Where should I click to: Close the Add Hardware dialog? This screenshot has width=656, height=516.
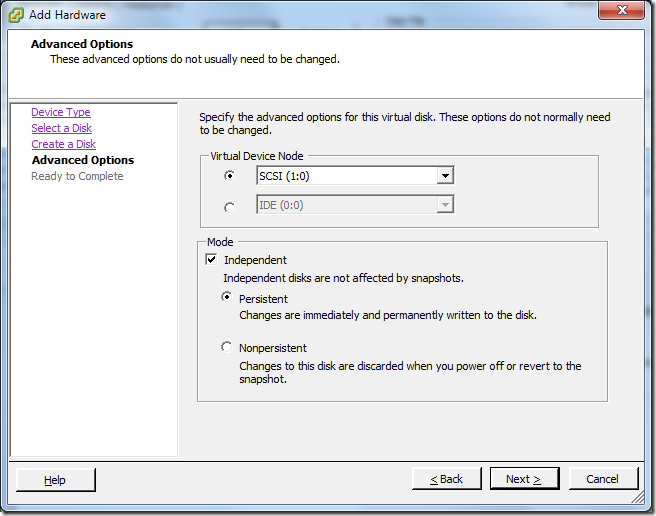(621, 10)
